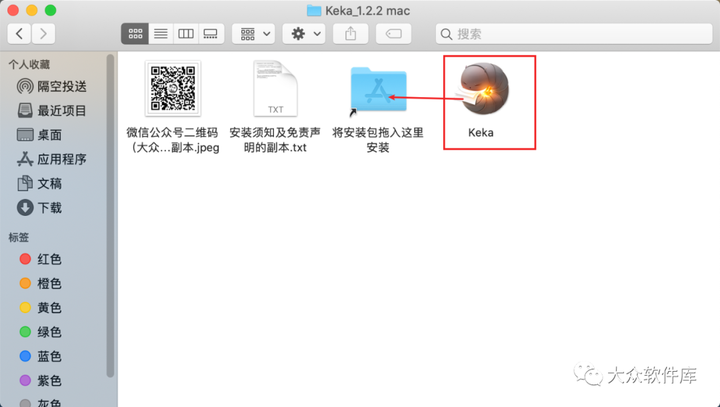Click the file name 安装须知及免责声明的副本.txt

tap(275, 140)
